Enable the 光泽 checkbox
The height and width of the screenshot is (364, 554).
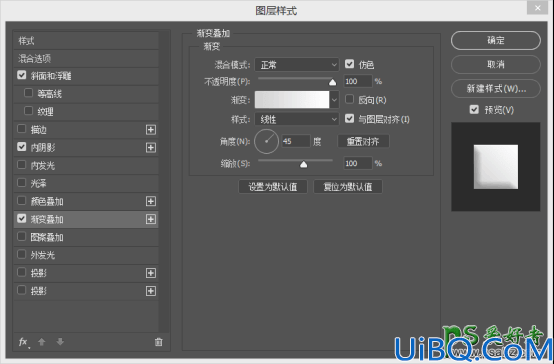point(22,183)
